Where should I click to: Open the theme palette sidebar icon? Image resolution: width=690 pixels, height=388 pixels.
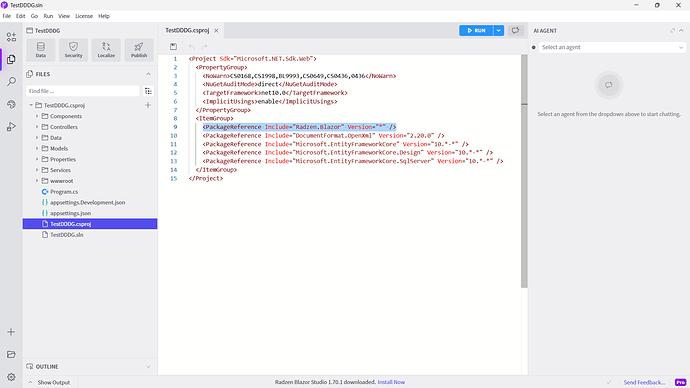tap(11, 104)
